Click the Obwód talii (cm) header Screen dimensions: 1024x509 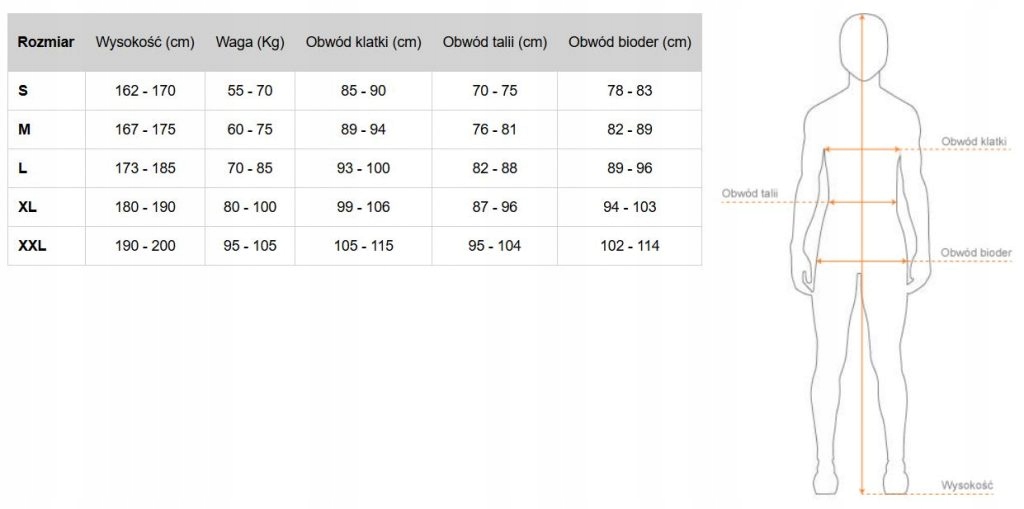(494, 42)
